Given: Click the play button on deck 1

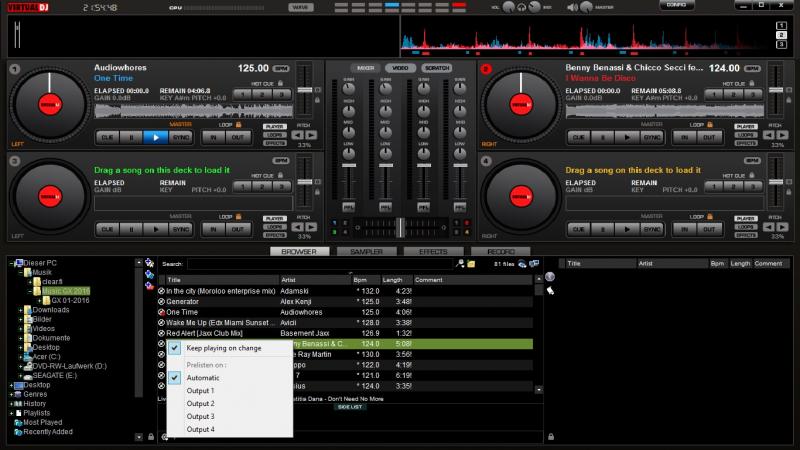Looking at the screenshot, I should [x=156, y=137].
